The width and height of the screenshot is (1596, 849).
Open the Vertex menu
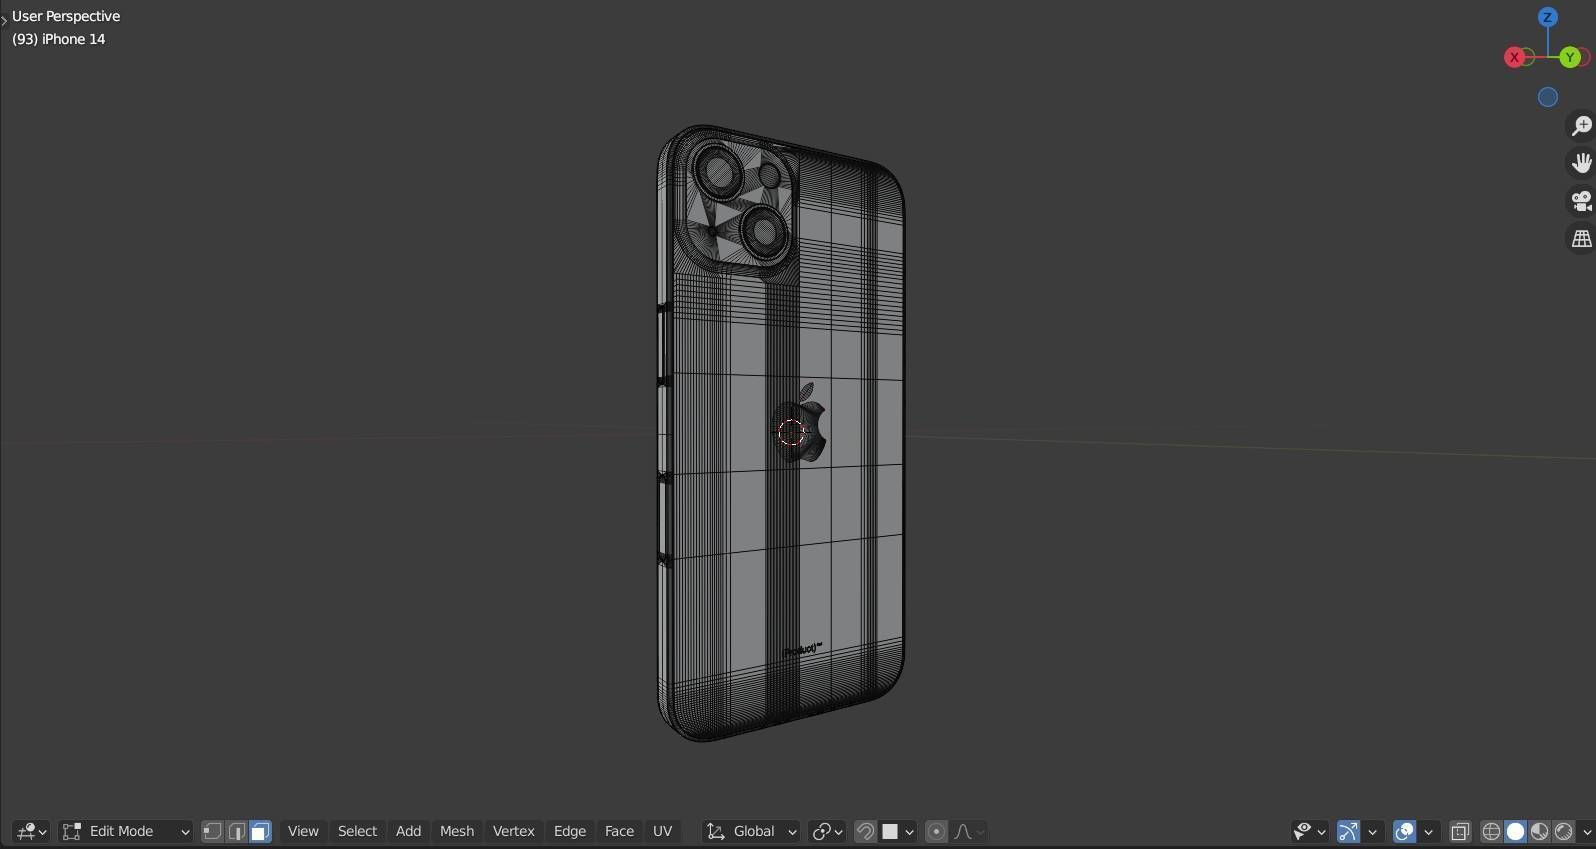pos(514,831)
